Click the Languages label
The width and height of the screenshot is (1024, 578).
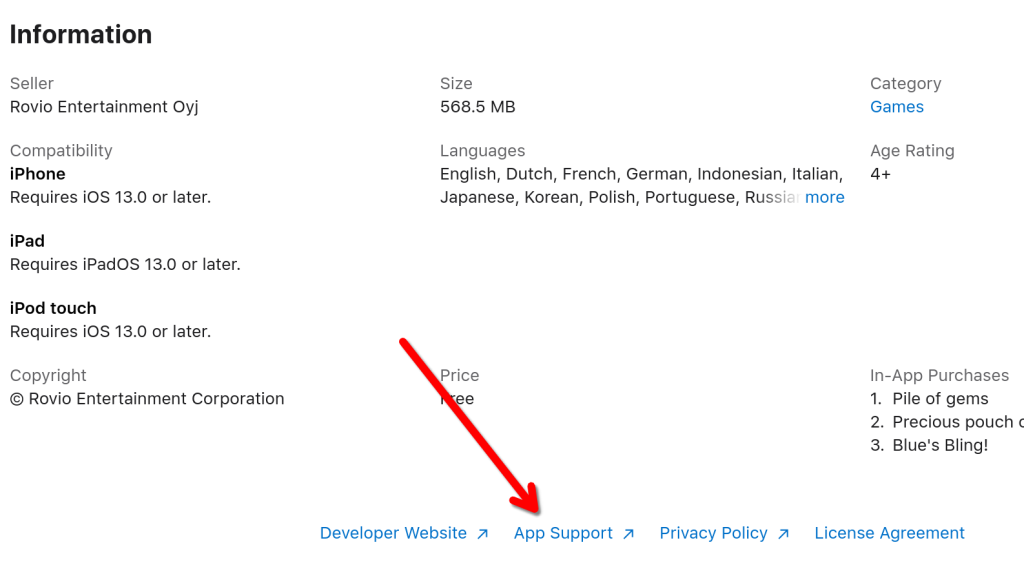[x=482, y=151]
